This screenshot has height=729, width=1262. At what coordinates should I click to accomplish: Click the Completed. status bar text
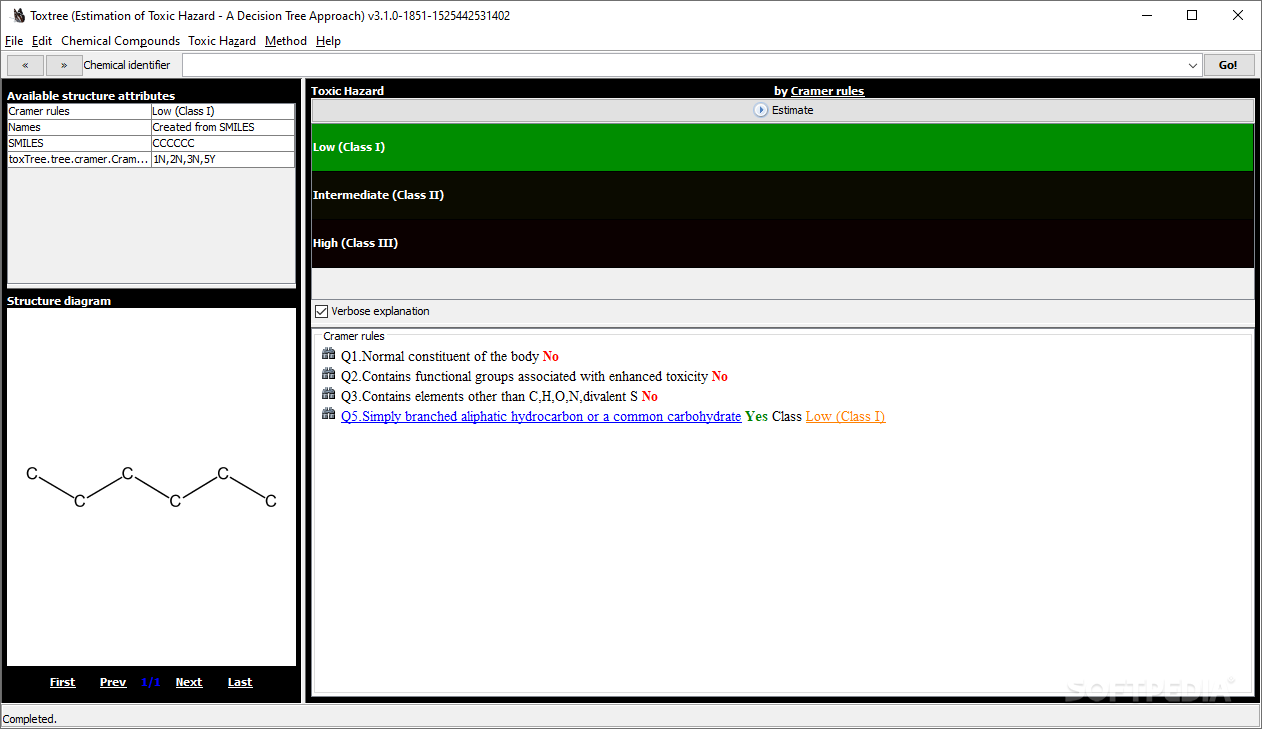(30, 718)
